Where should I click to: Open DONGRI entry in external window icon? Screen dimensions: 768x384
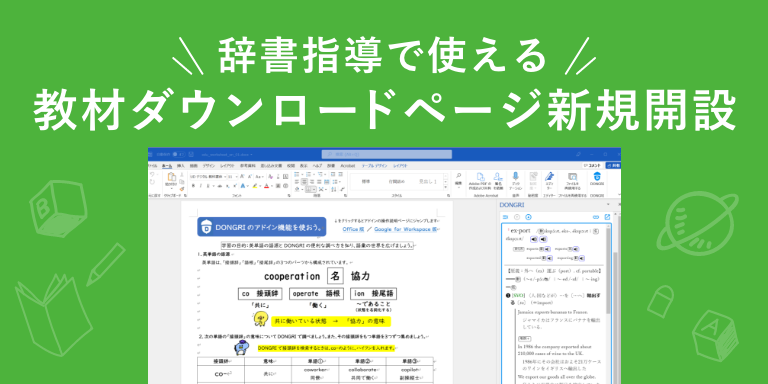pos(607,217)
